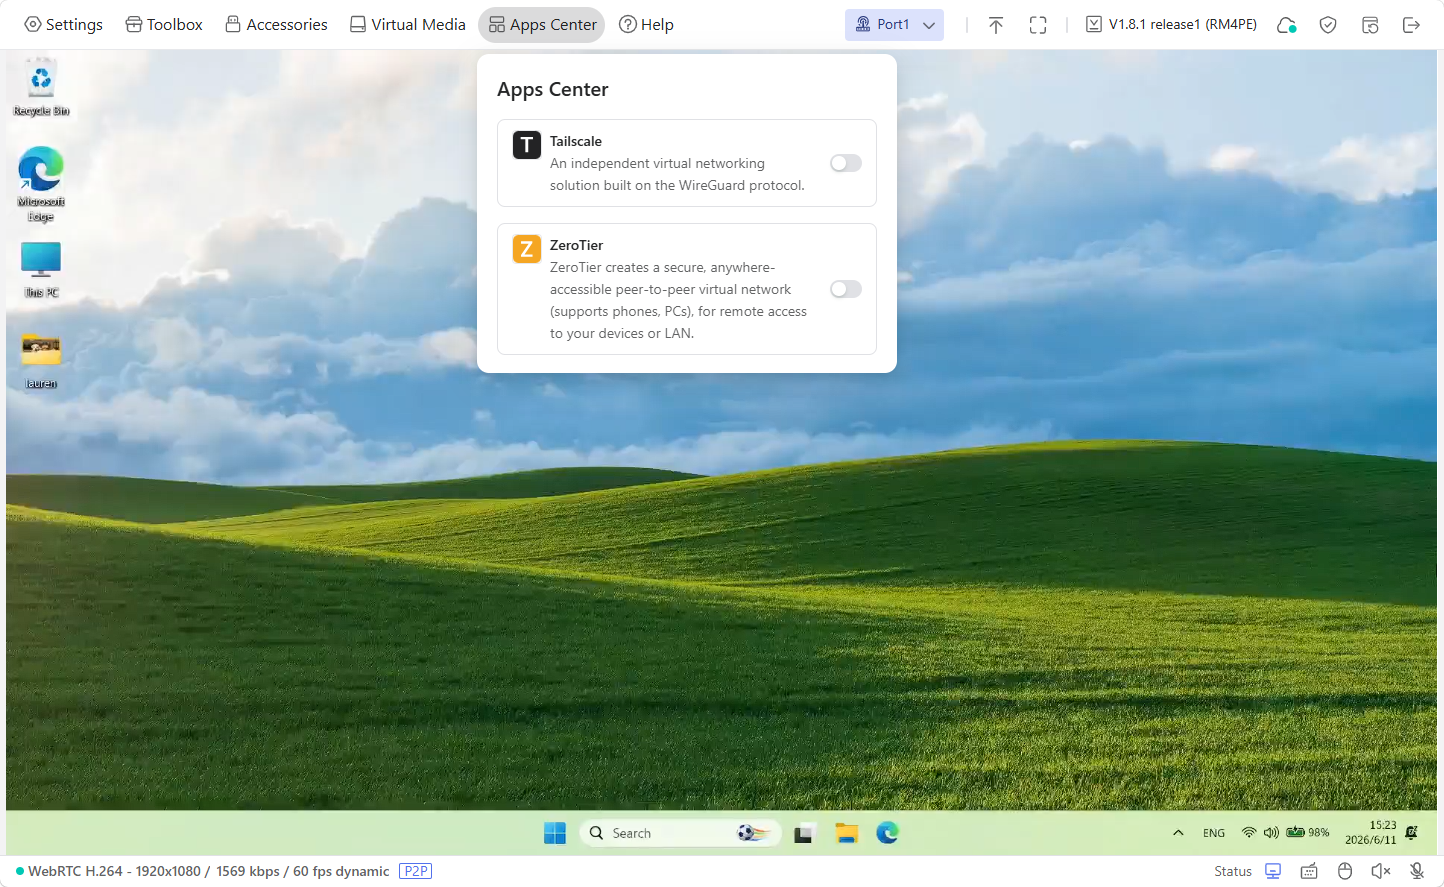Open the Settings menu
The height and width of the screenshot is (887, 1444).
point(63,24)
